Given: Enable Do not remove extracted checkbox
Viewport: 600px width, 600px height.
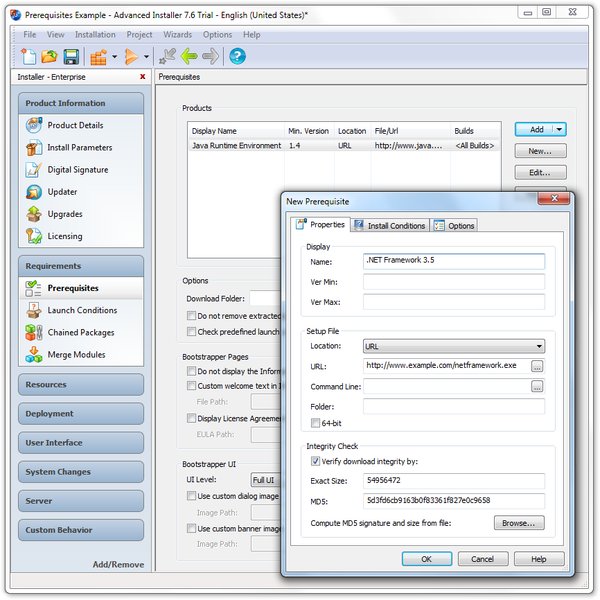Looking at the screenshot, I should (x=191, y=316).
